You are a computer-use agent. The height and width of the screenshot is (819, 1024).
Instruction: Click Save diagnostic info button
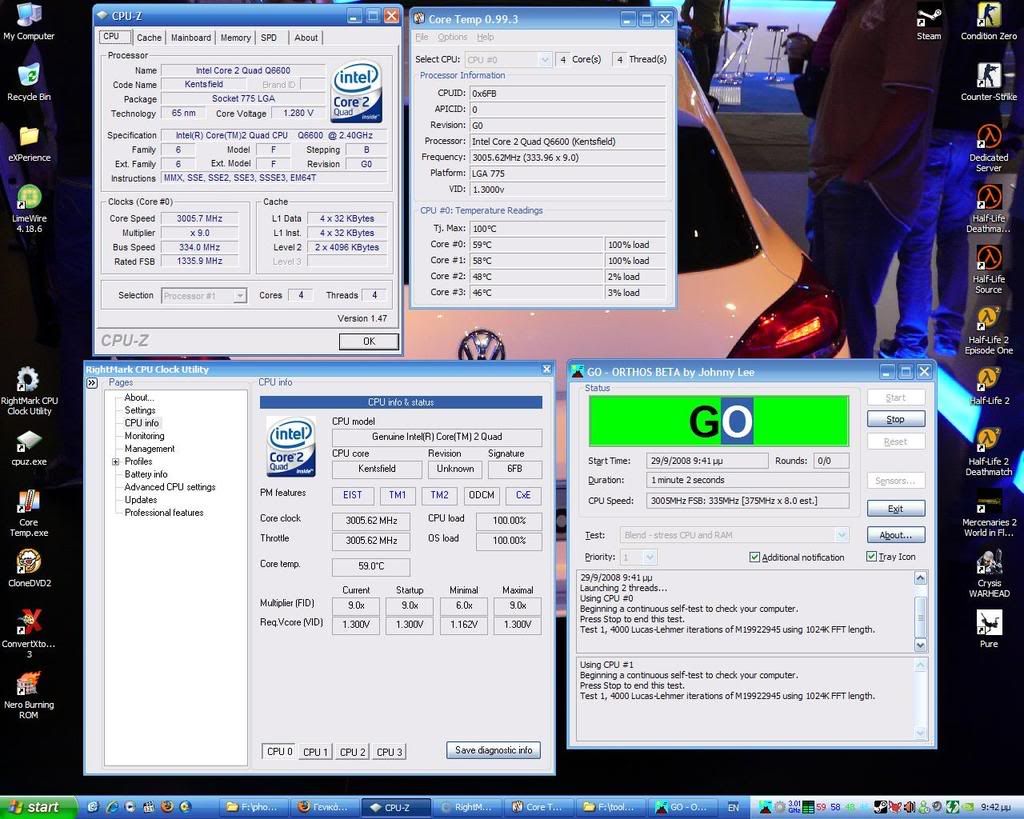[494, 750]
